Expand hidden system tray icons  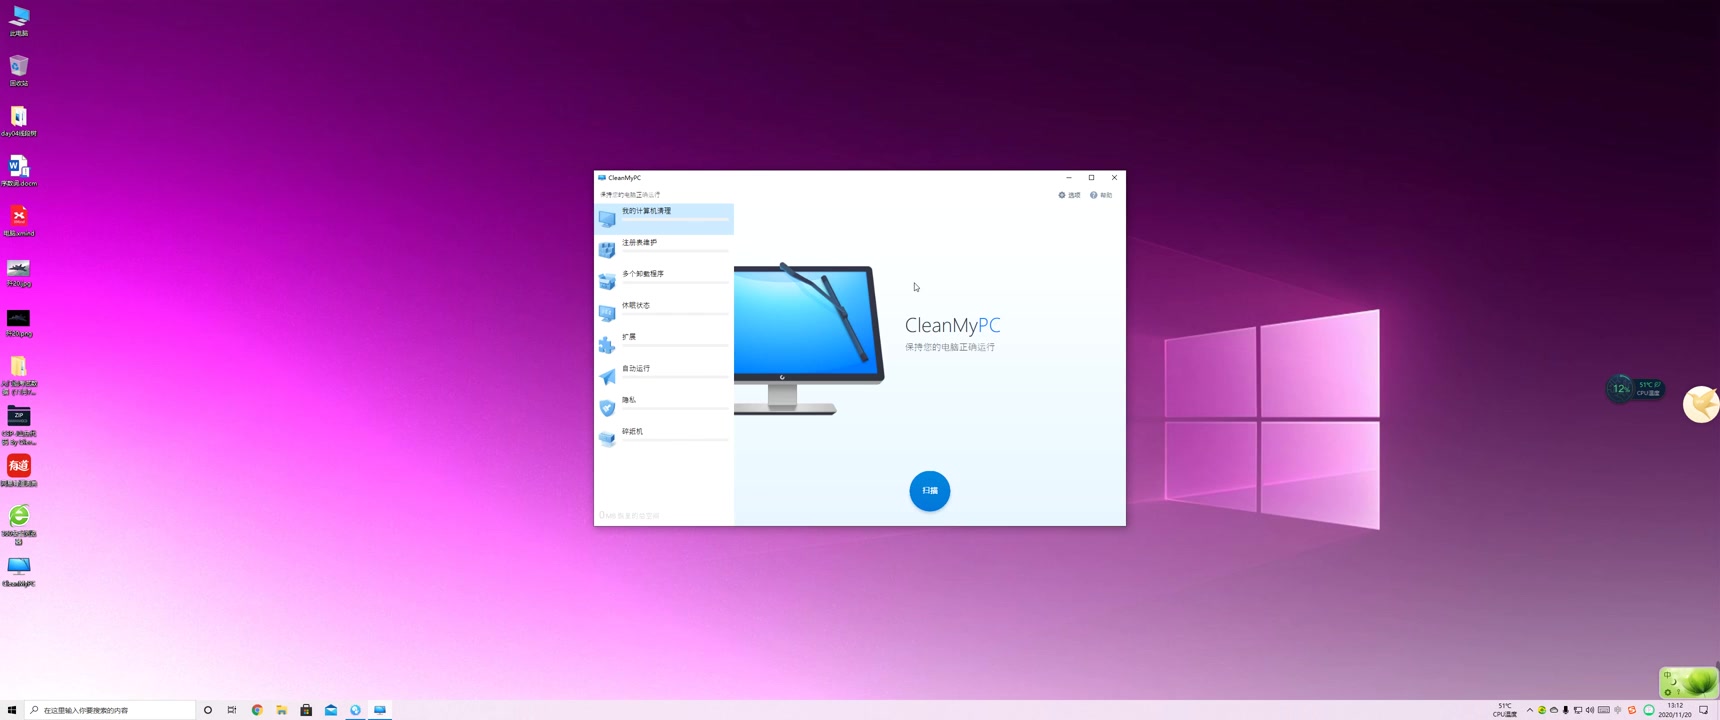coord(1529,710)
